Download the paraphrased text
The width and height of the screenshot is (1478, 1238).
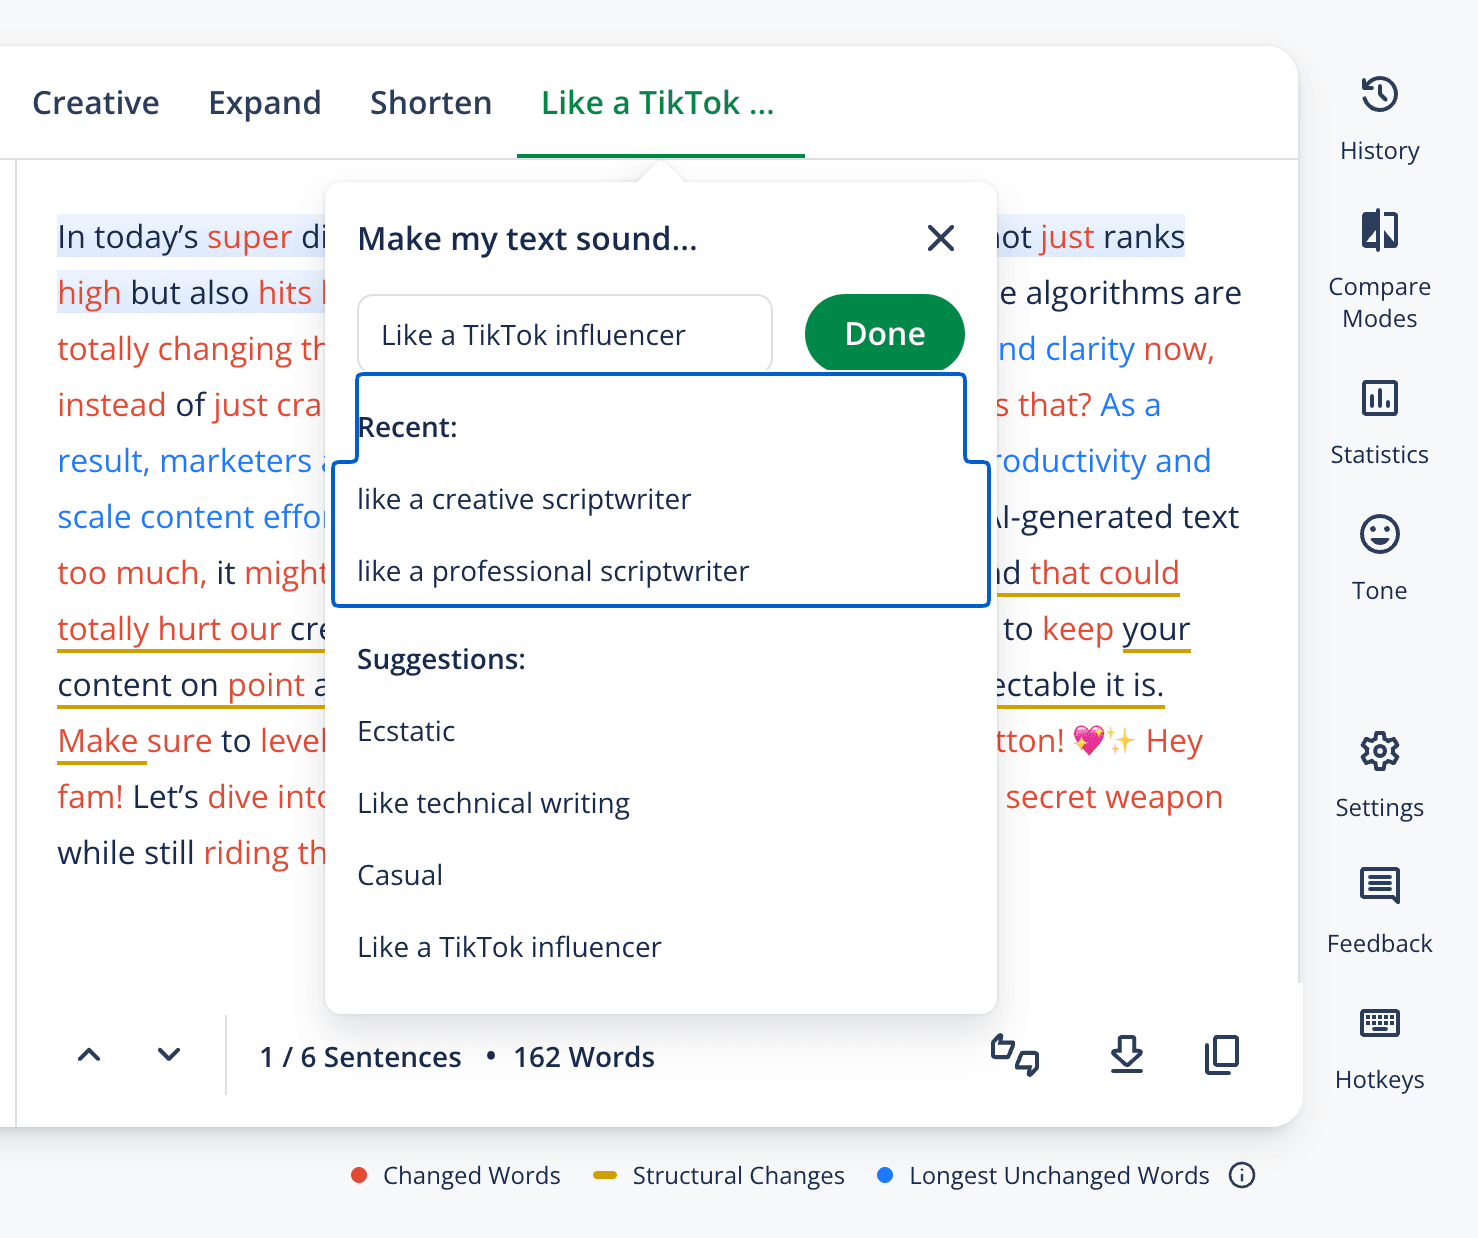click(x=1126, y=1055)
